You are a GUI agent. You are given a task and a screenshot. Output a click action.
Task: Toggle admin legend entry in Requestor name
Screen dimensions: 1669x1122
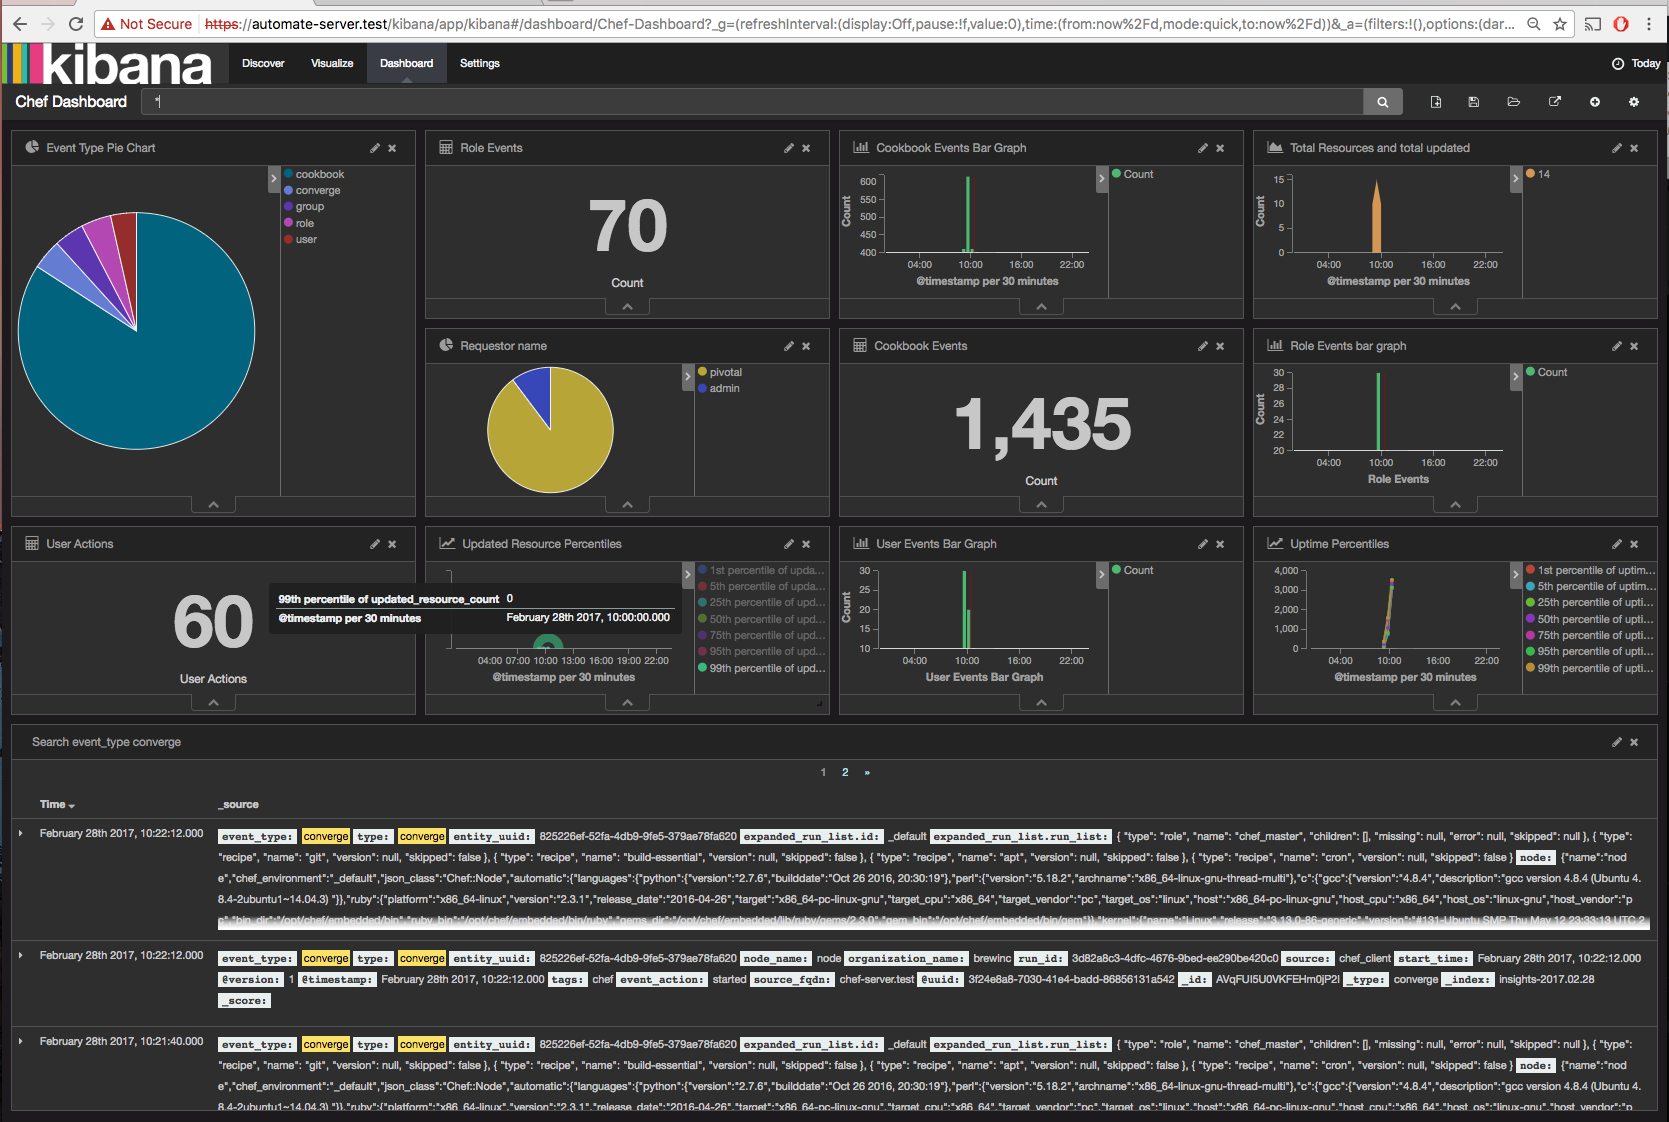tap(719, 388)
